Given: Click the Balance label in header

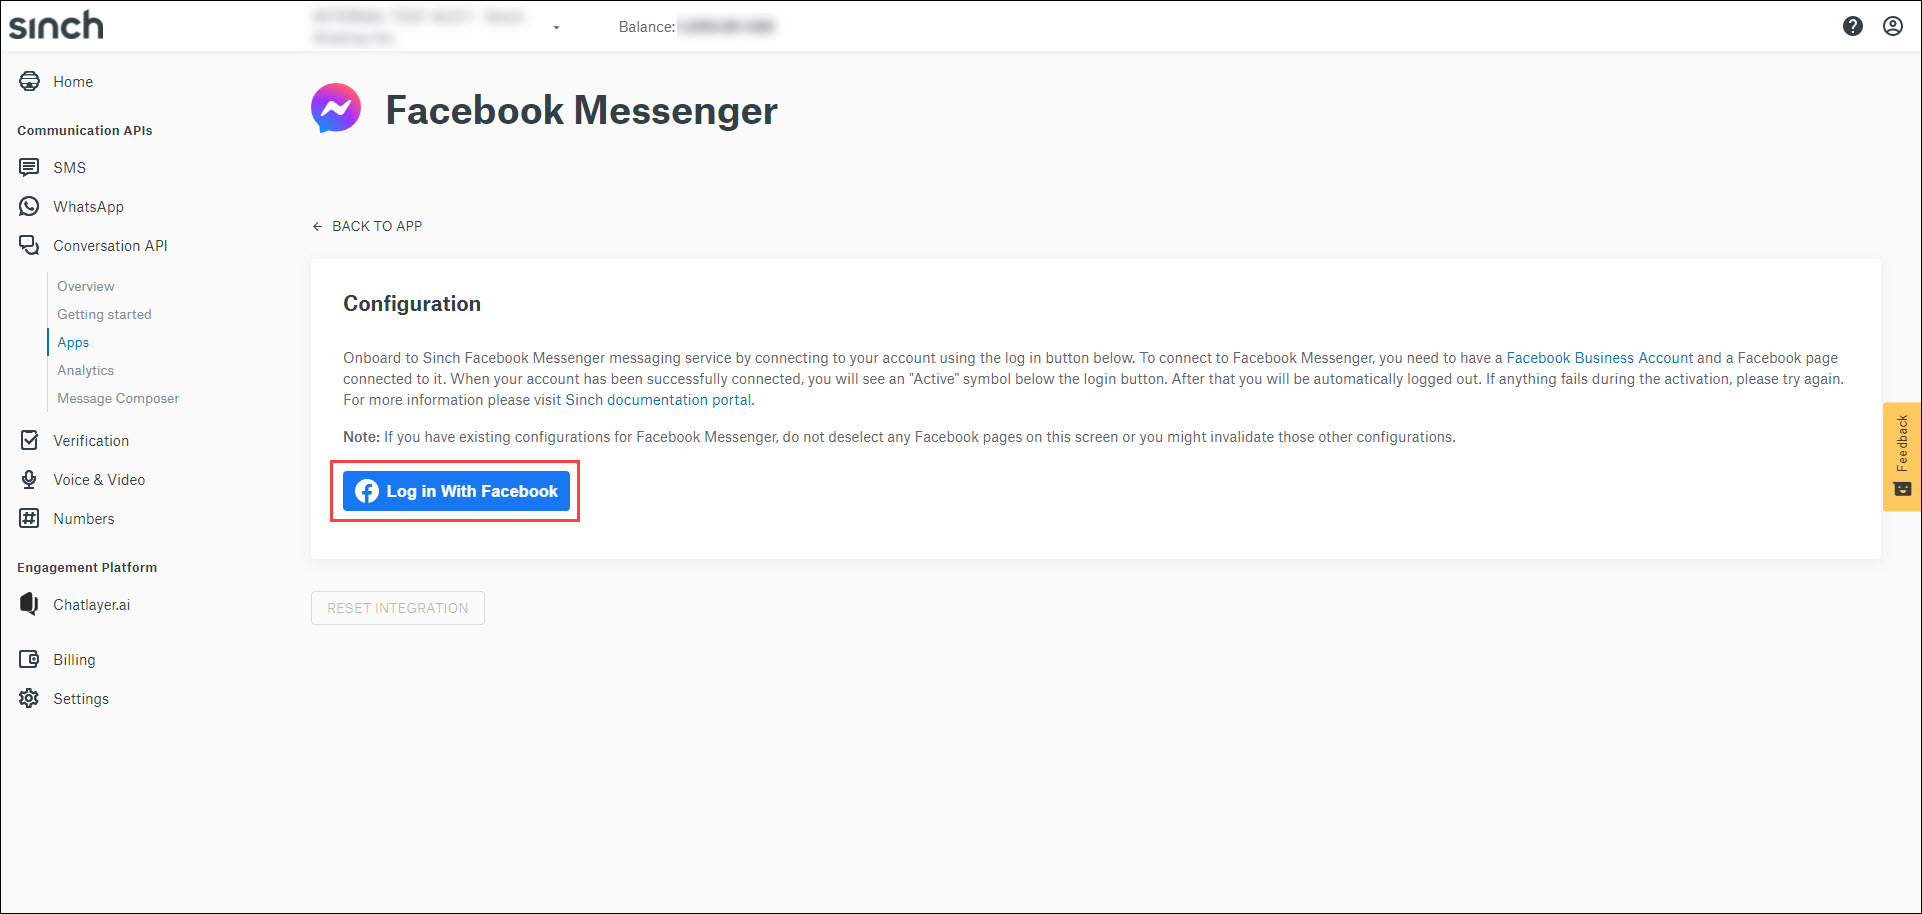Looking at the screenshot, I should [x=647, y=27].
